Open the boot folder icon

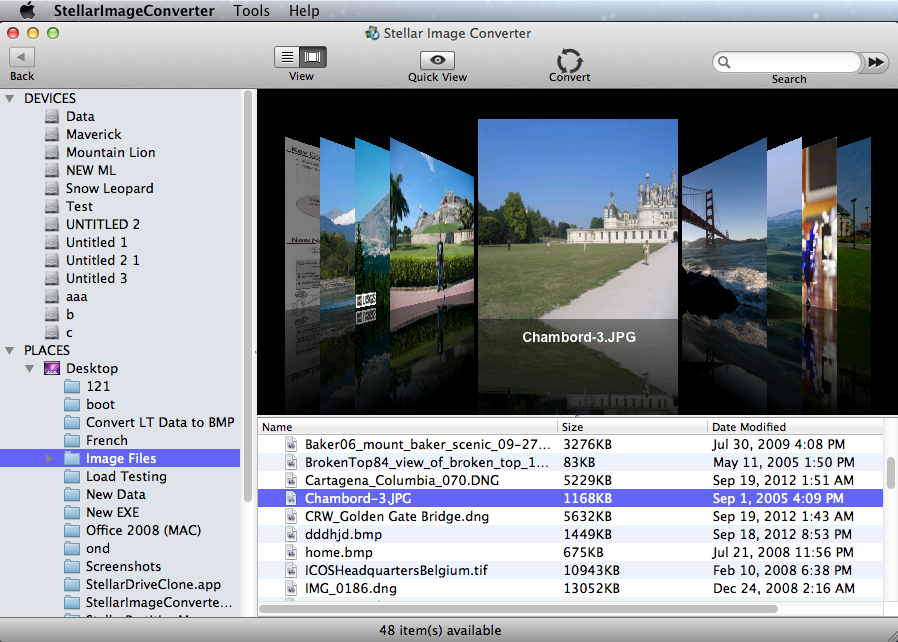click(72, 405)
